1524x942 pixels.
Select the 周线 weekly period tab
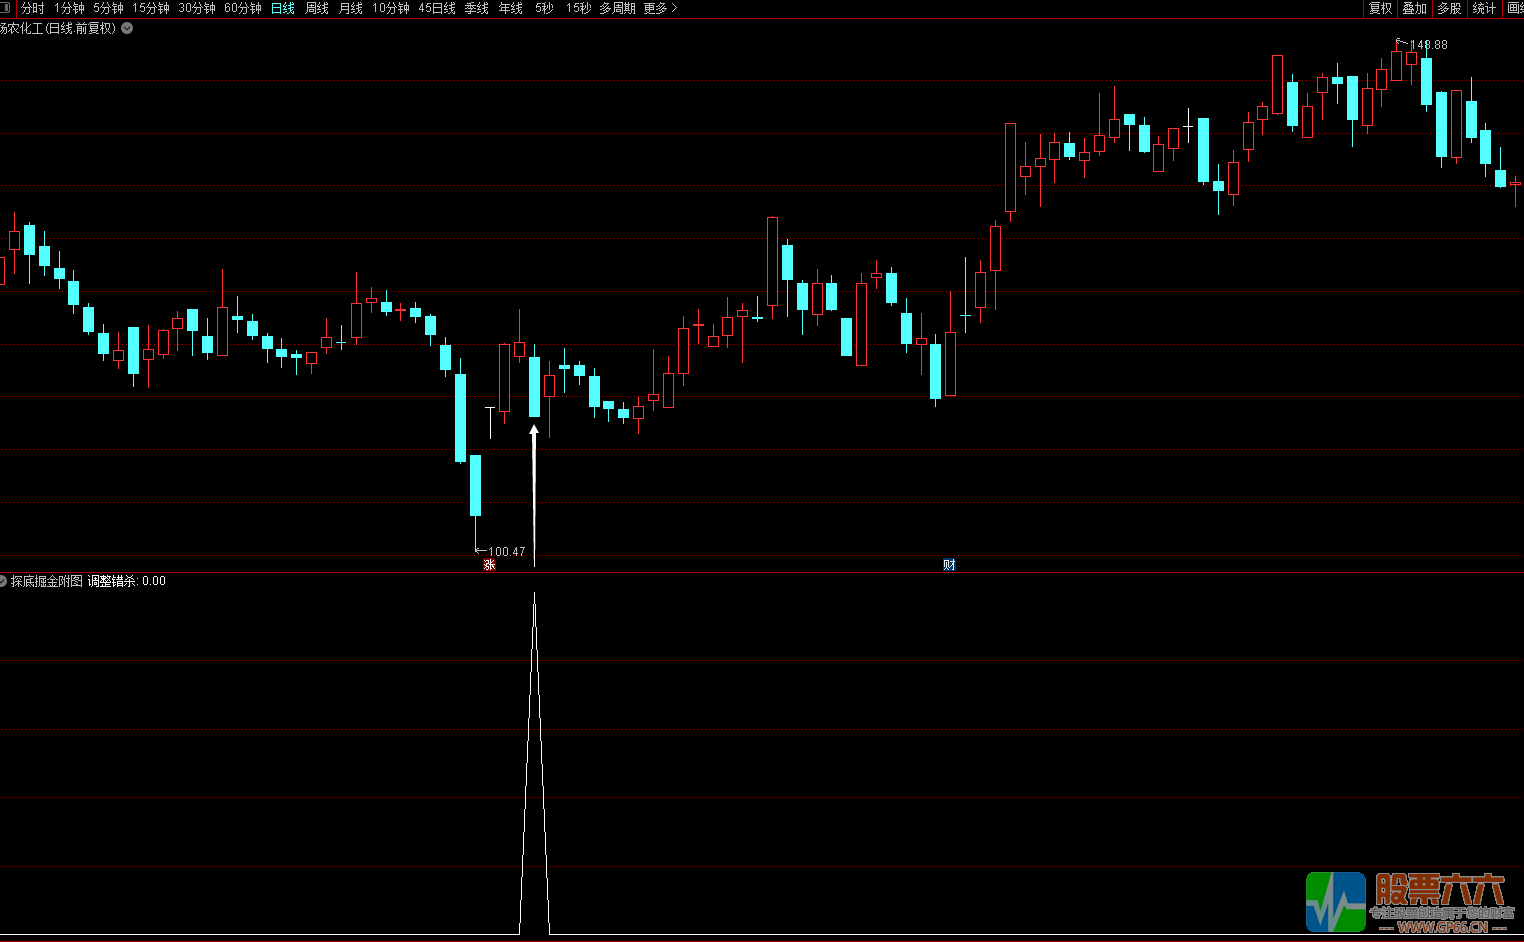coord(317,8)
